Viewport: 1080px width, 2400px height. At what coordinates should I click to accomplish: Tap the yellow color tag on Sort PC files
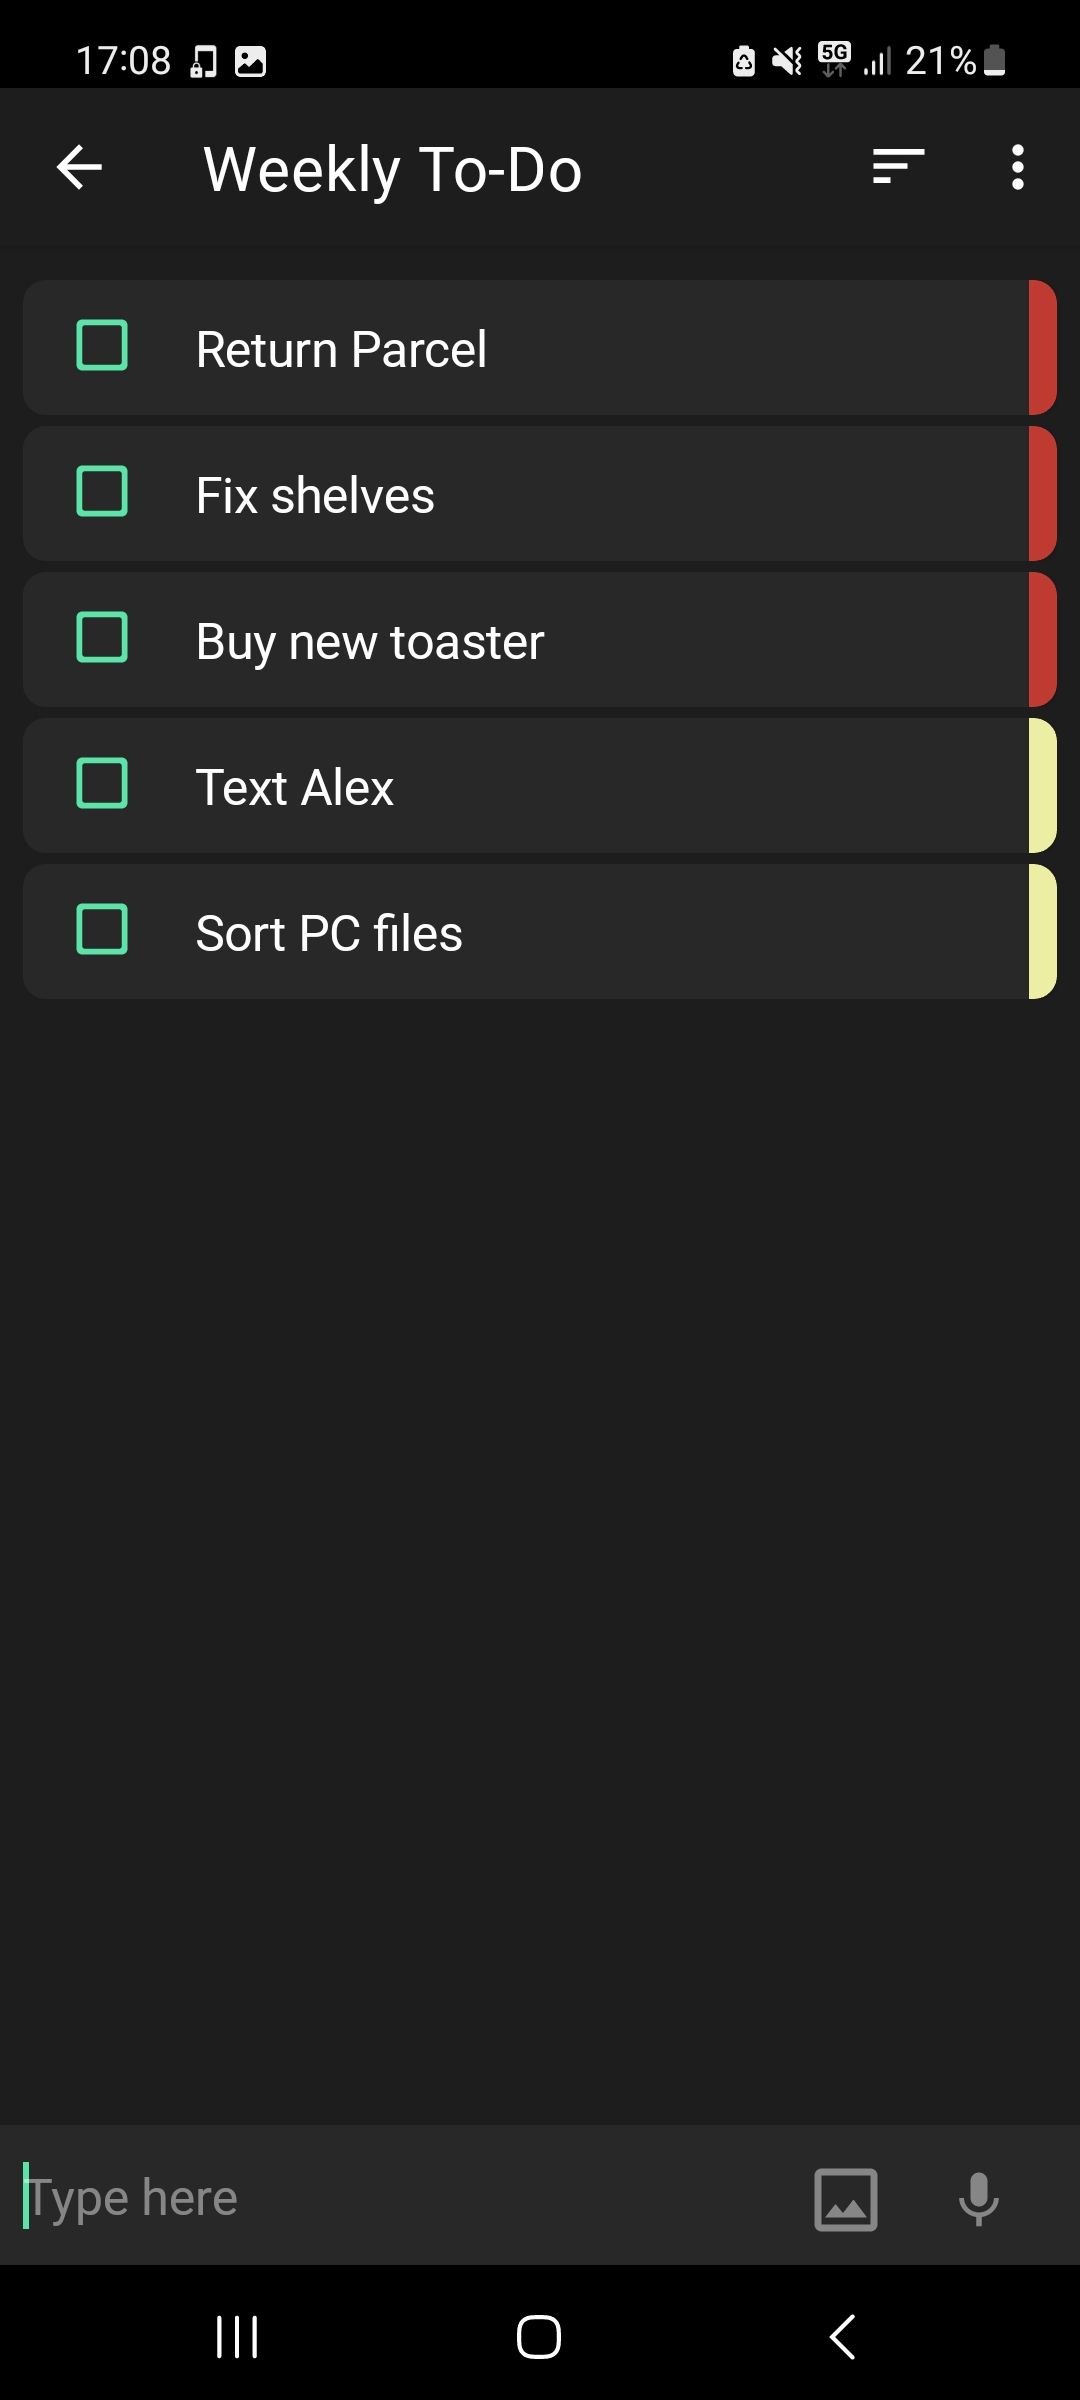click(1042, 931)
